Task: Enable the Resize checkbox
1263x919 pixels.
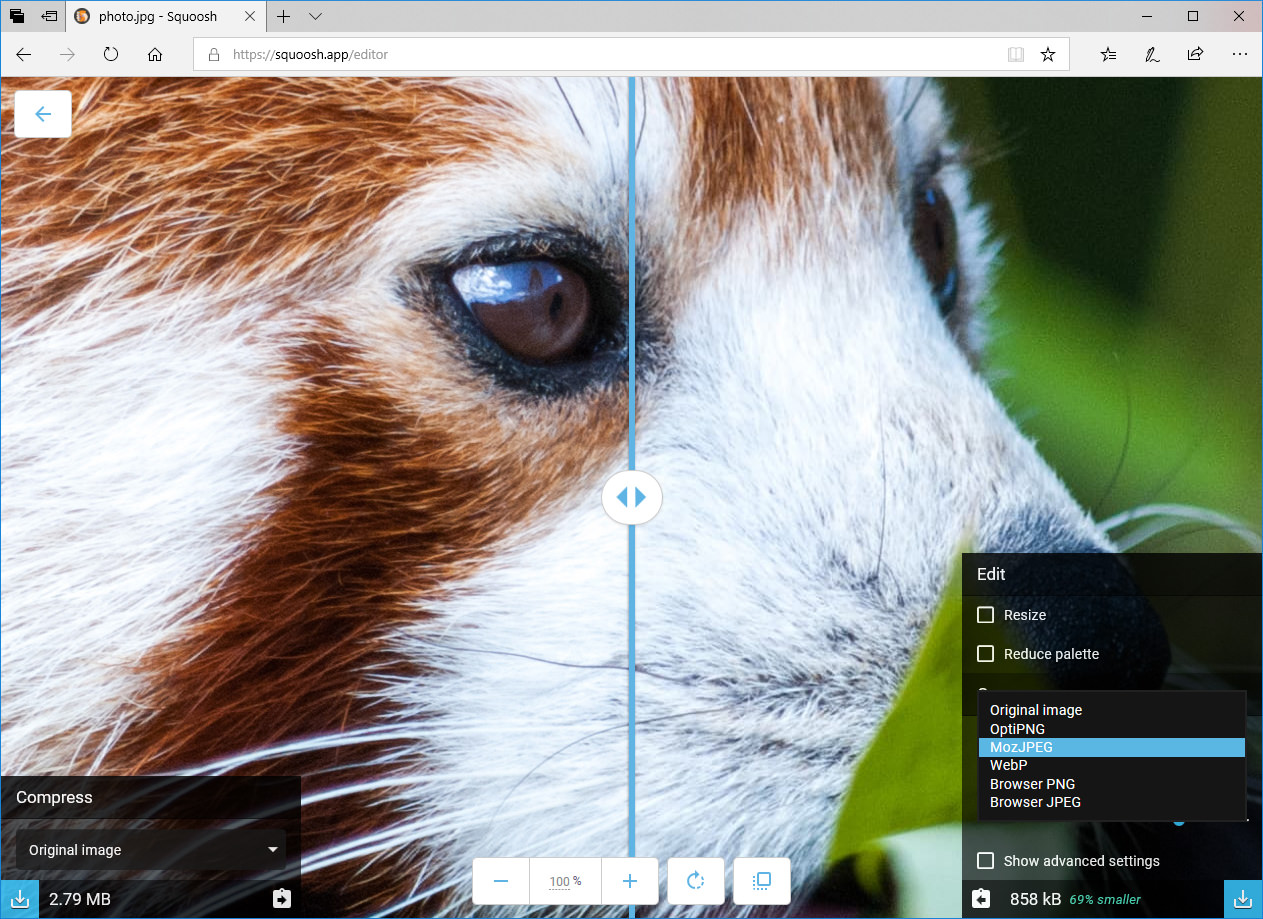Action: (986, 615)
